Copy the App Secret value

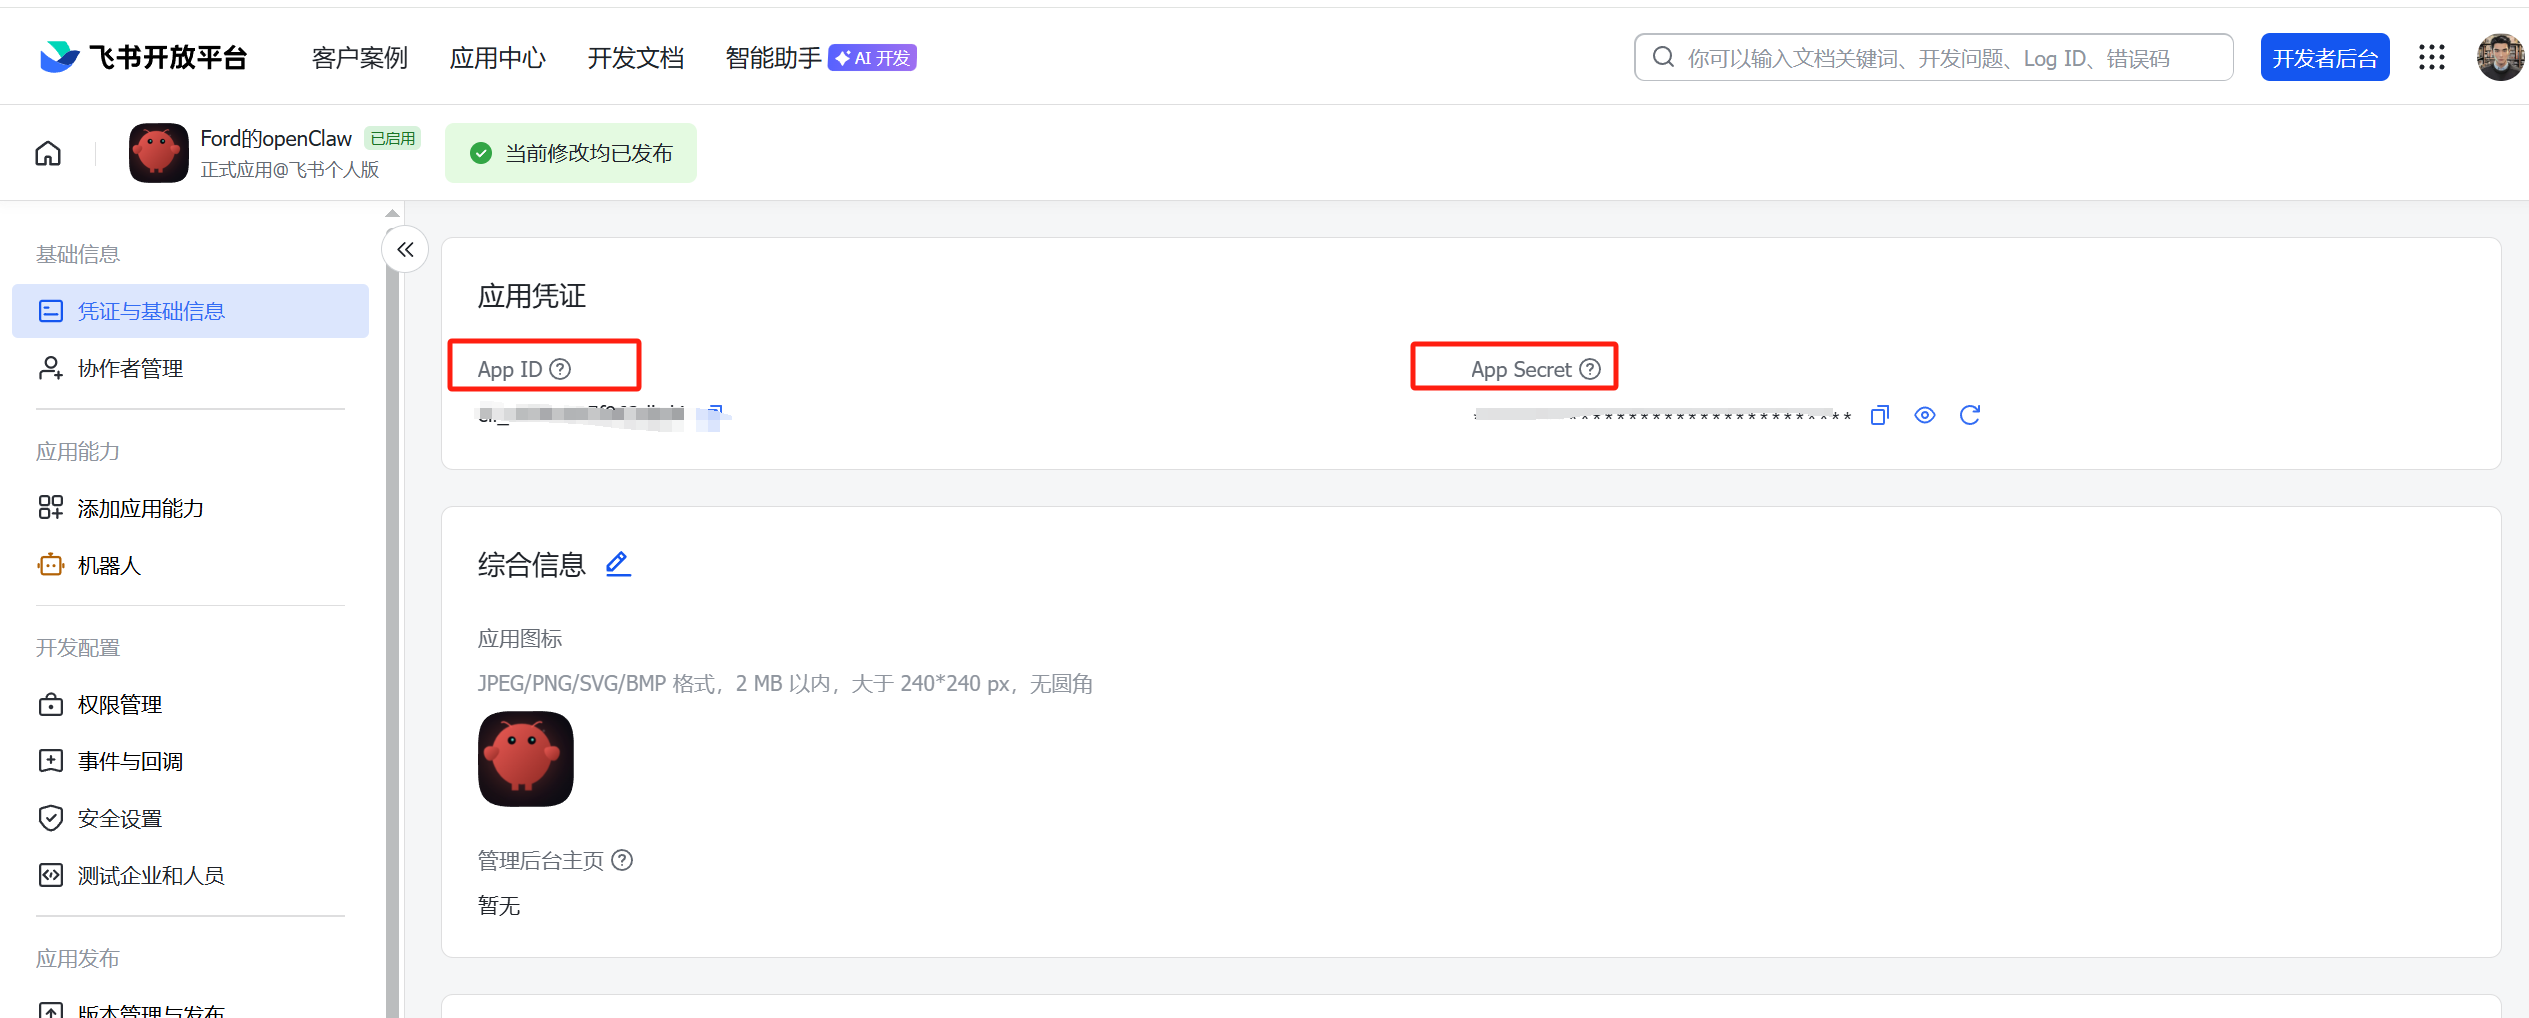point(1880,415)
